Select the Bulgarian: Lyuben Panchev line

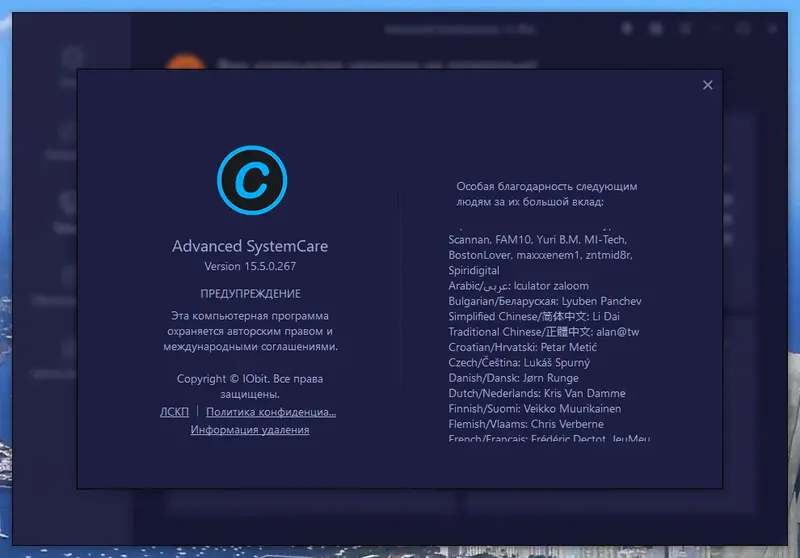pos(545,301)
